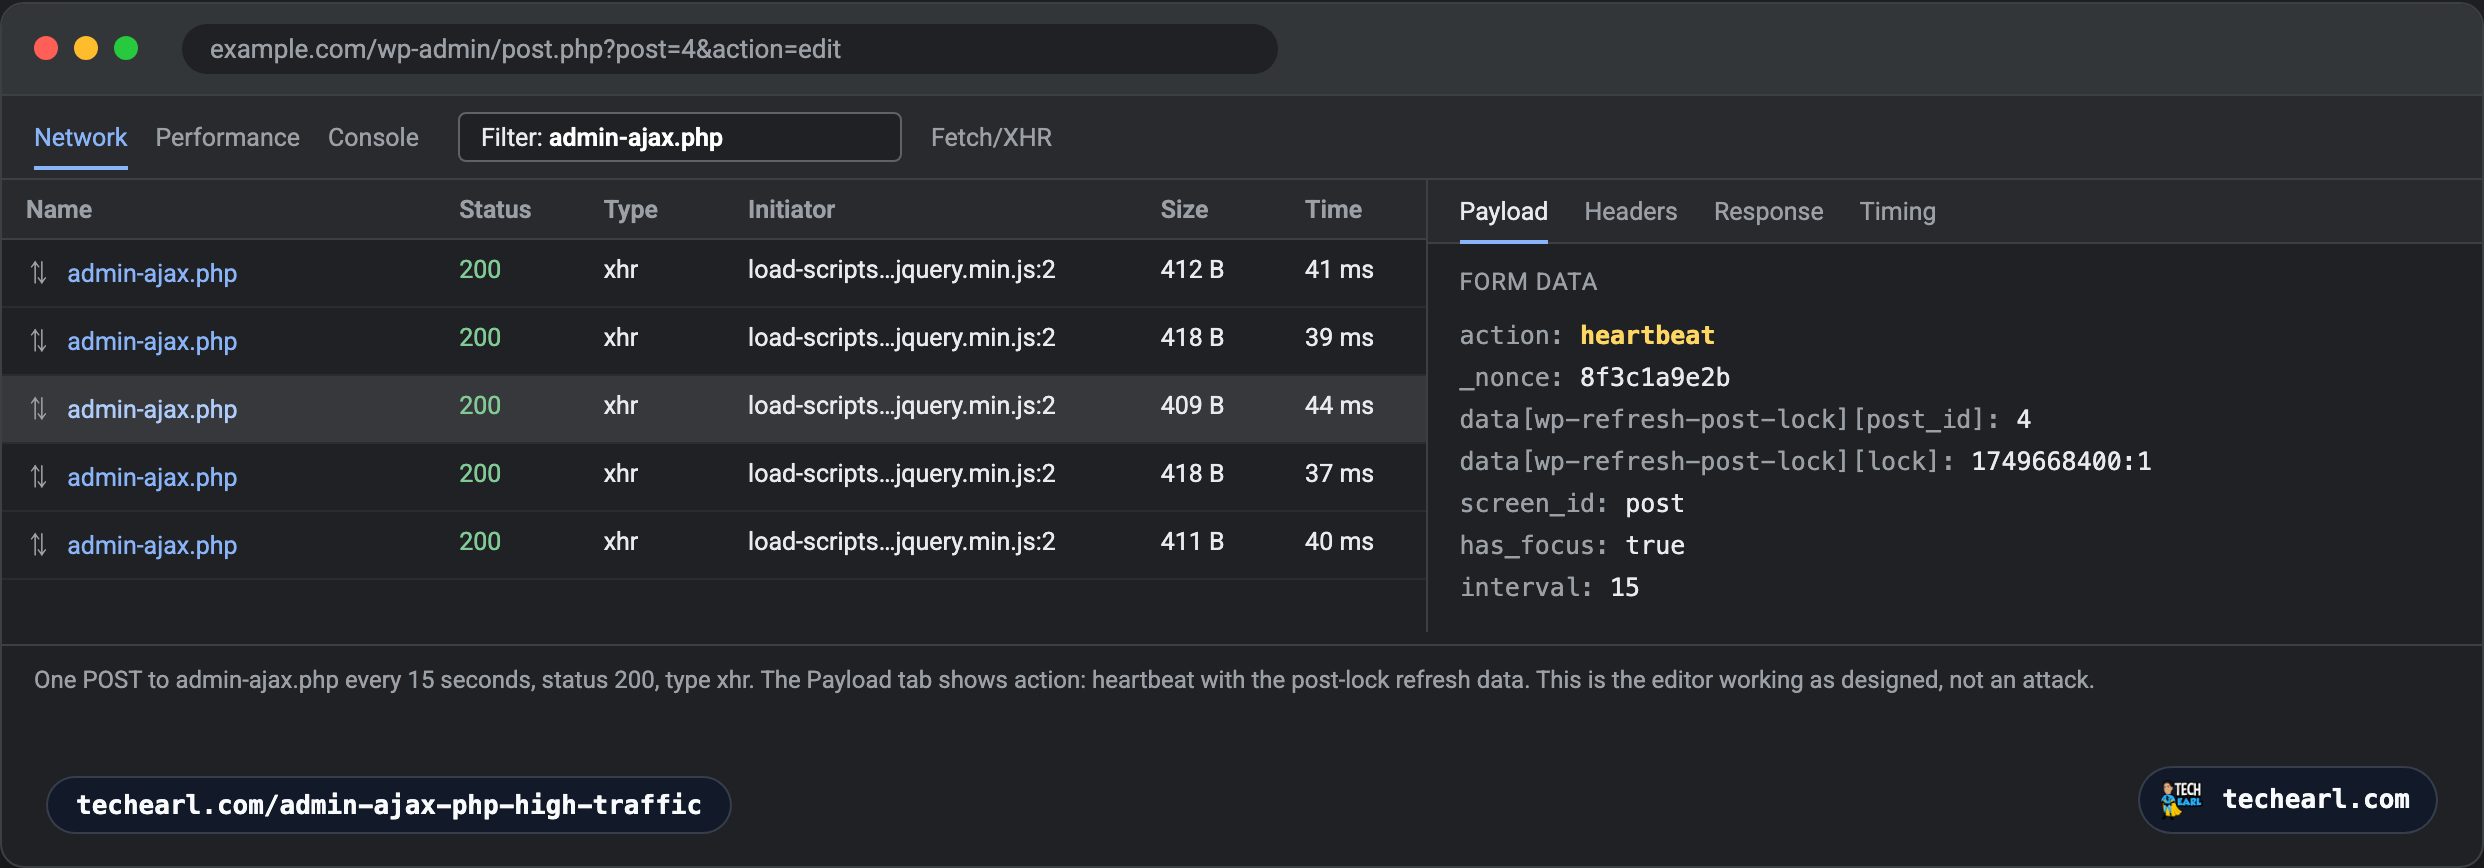Viewport: 2484px width, 868px height.
Task: Click the highlighted "heartbeat" action value
Action: 1647,335
